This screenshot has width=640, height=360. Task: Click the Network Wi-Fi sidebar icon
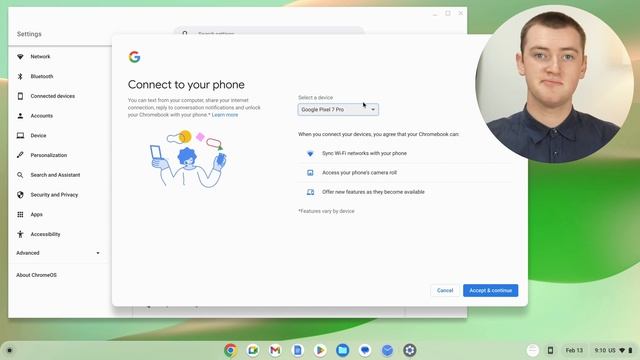pyautogui.click(x=20, y=57)
